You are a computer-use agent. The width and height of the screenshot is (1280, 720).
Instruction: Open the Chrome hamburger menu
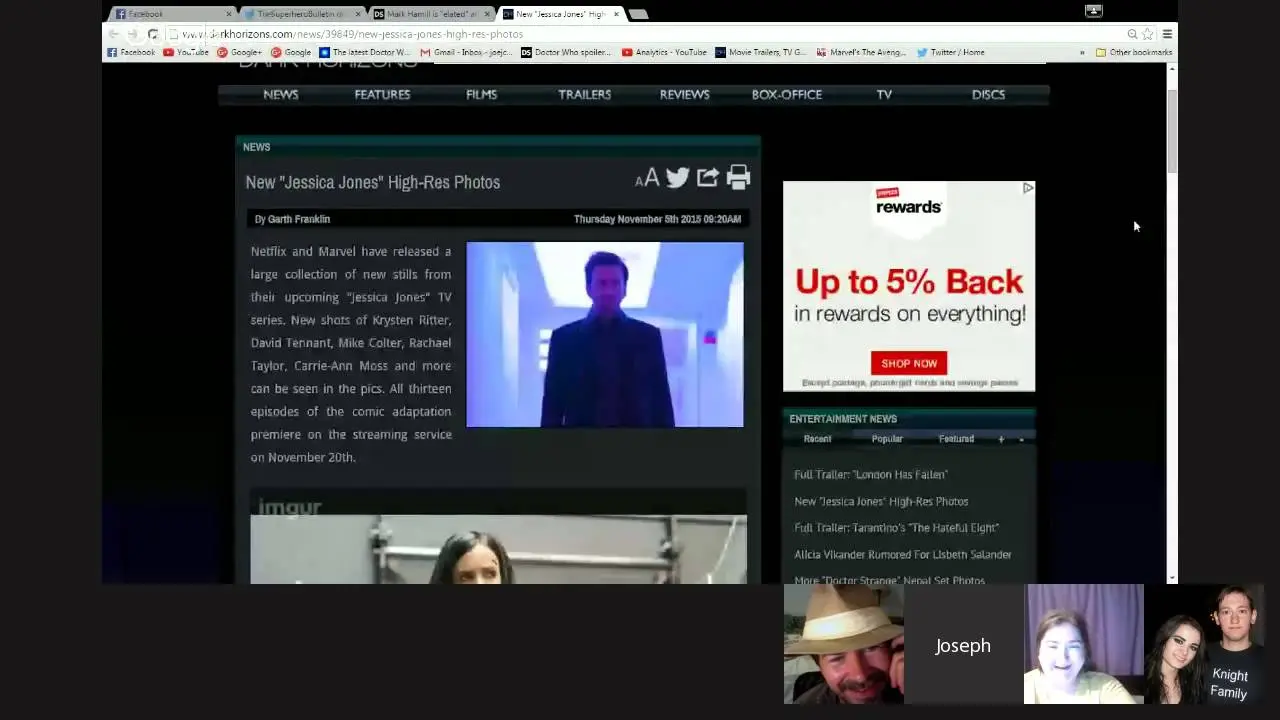(1167, 34)
